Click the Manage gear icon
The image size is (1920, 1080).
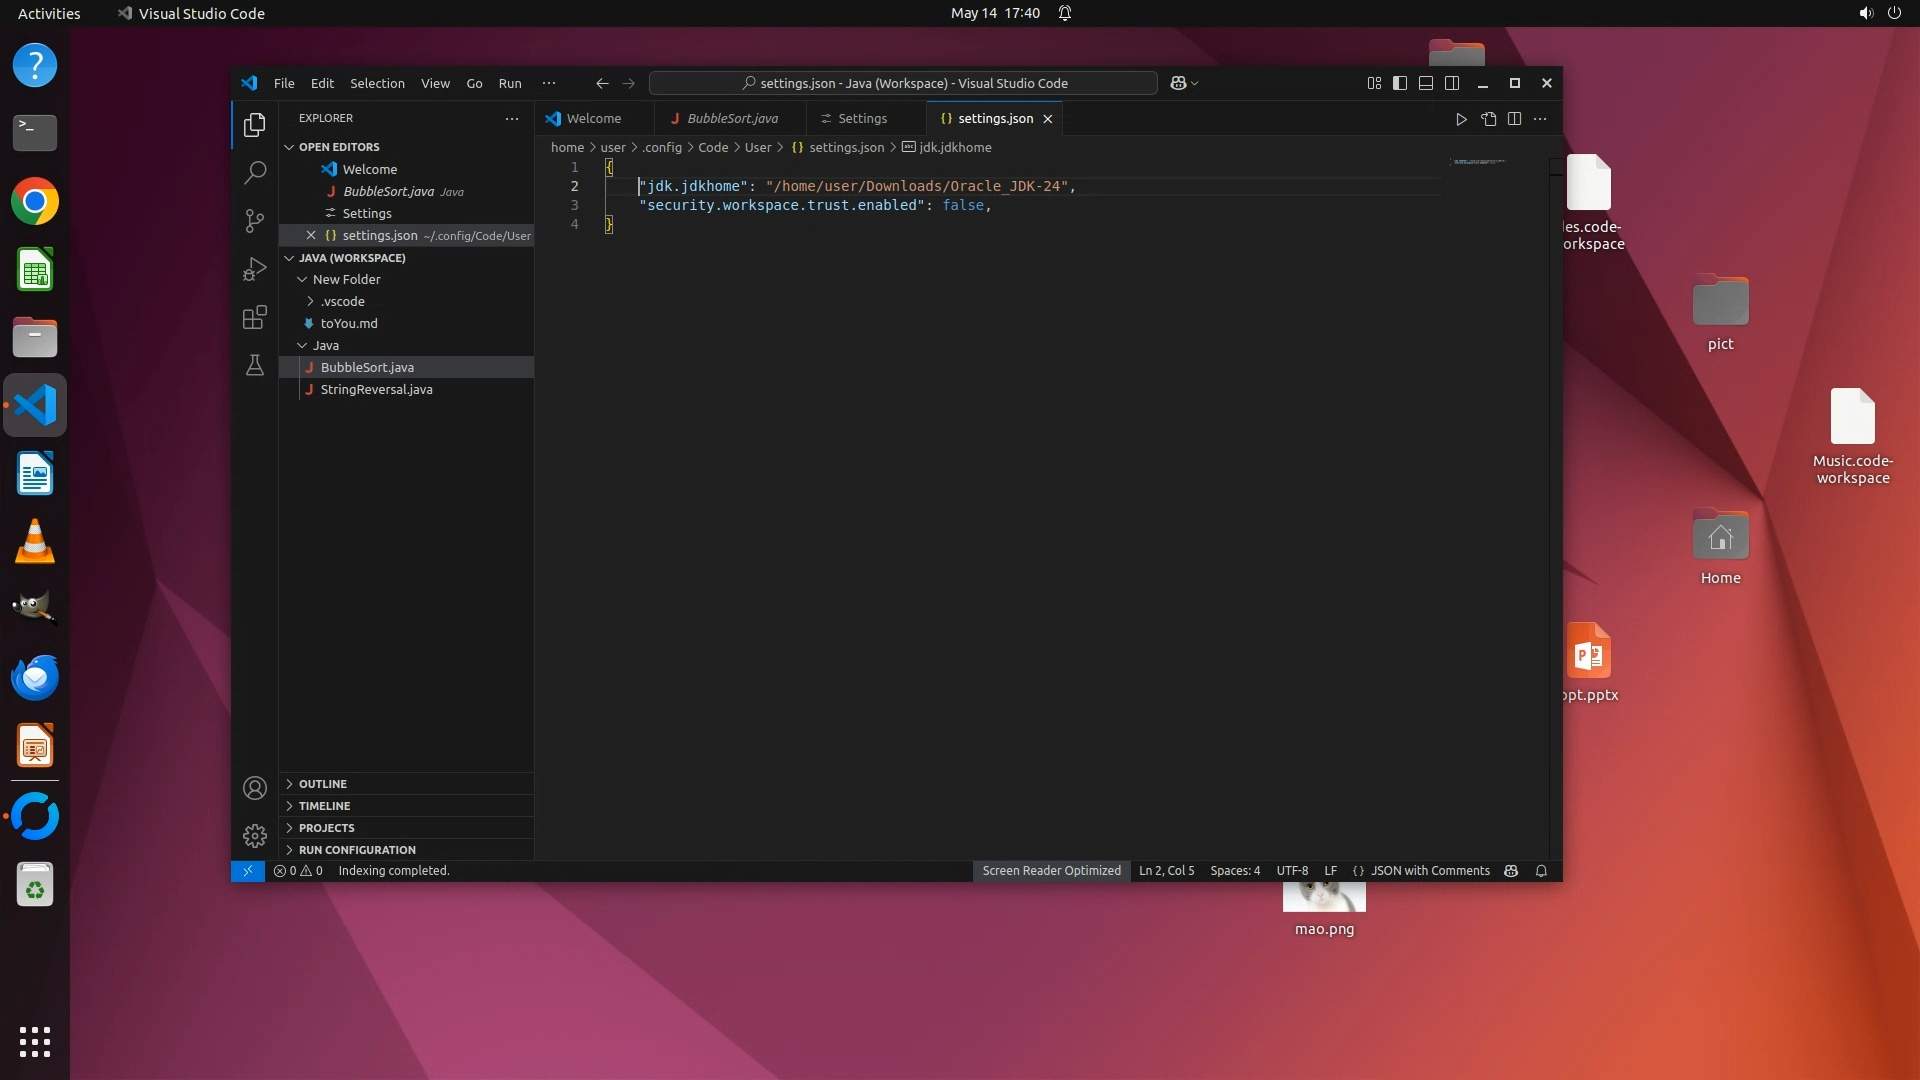(x=255, y=835)
